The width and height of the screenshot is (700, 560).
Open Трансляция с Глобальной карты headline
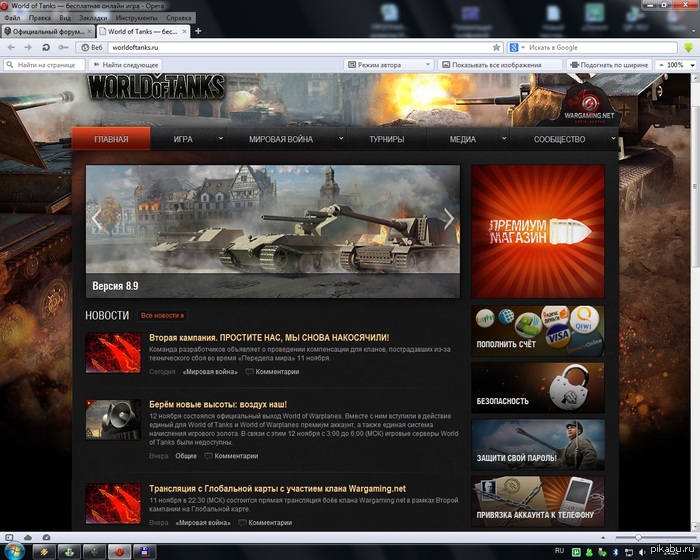click(277, 489)
